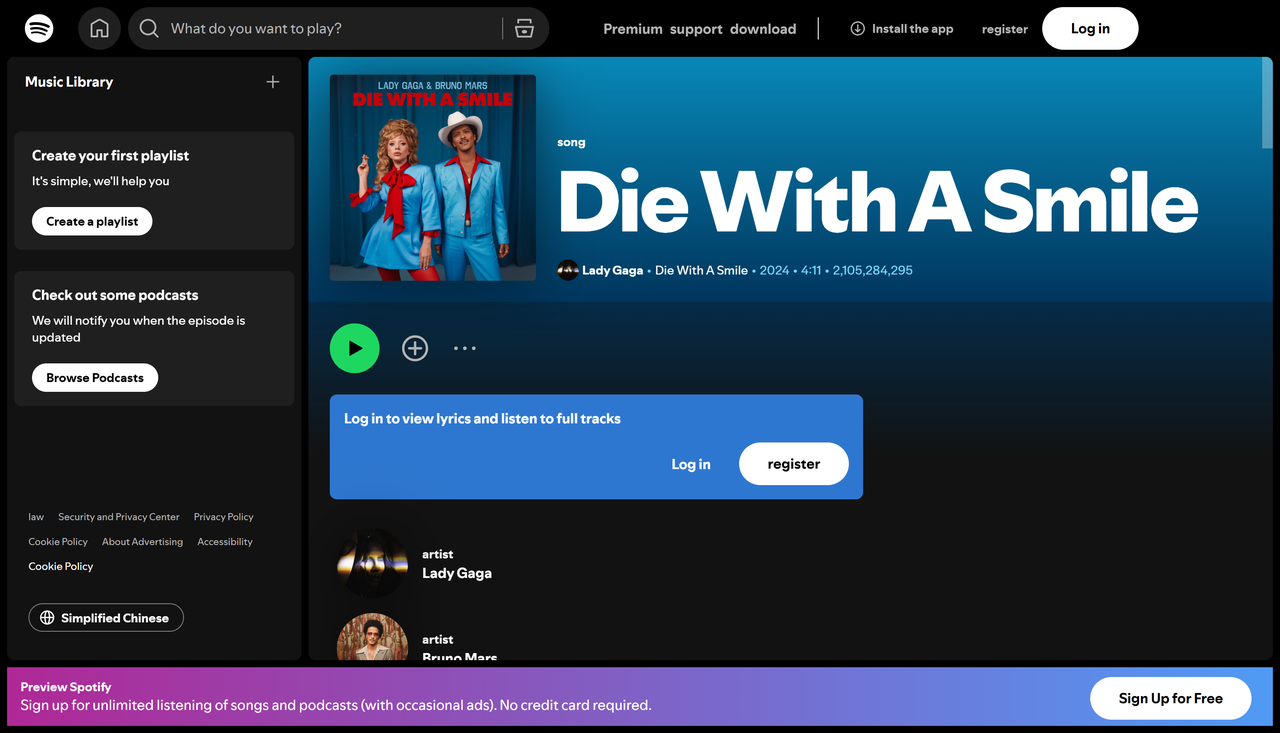
Task: Add song to library with plus circle
Action: (415, 348)
